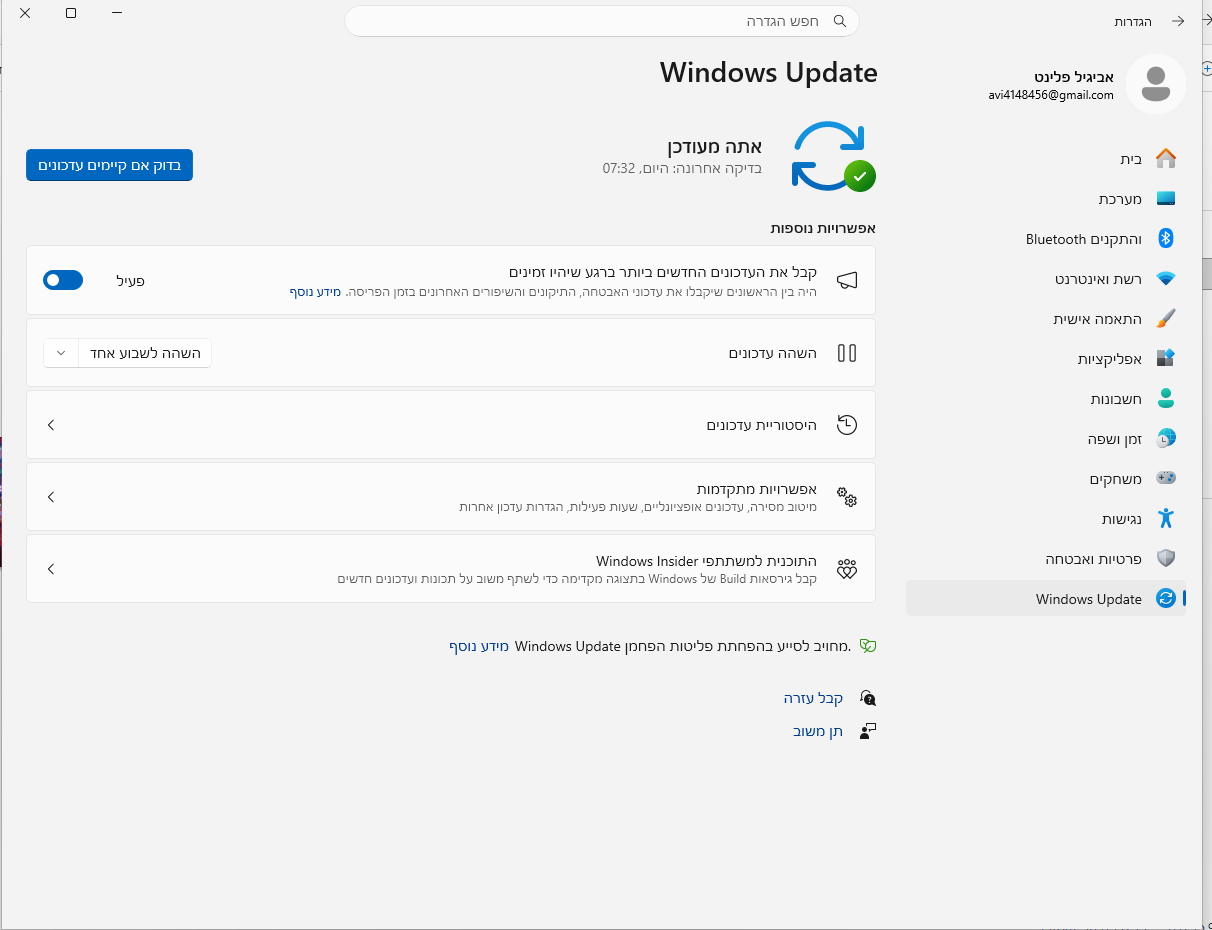
Task: Click the Personalization paintbrush icon
Action: coord(1165,319)
